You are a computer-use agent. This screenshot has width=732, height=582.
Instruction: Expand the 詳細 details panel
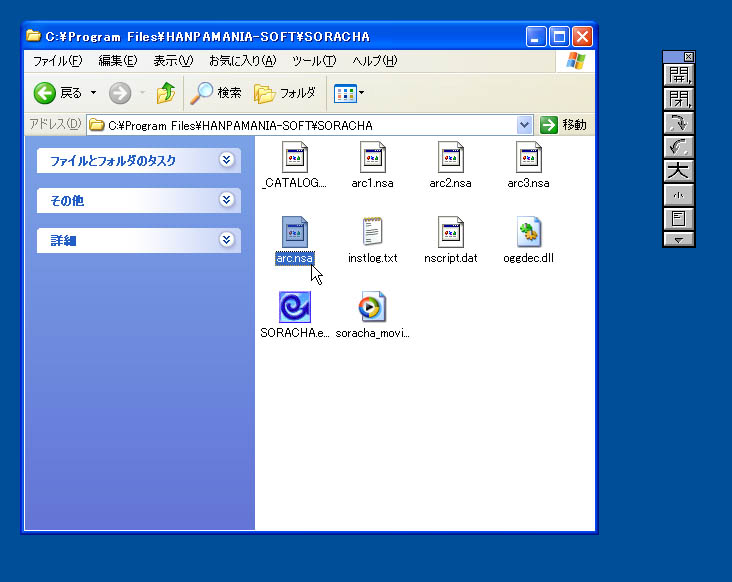click(226, 240)
